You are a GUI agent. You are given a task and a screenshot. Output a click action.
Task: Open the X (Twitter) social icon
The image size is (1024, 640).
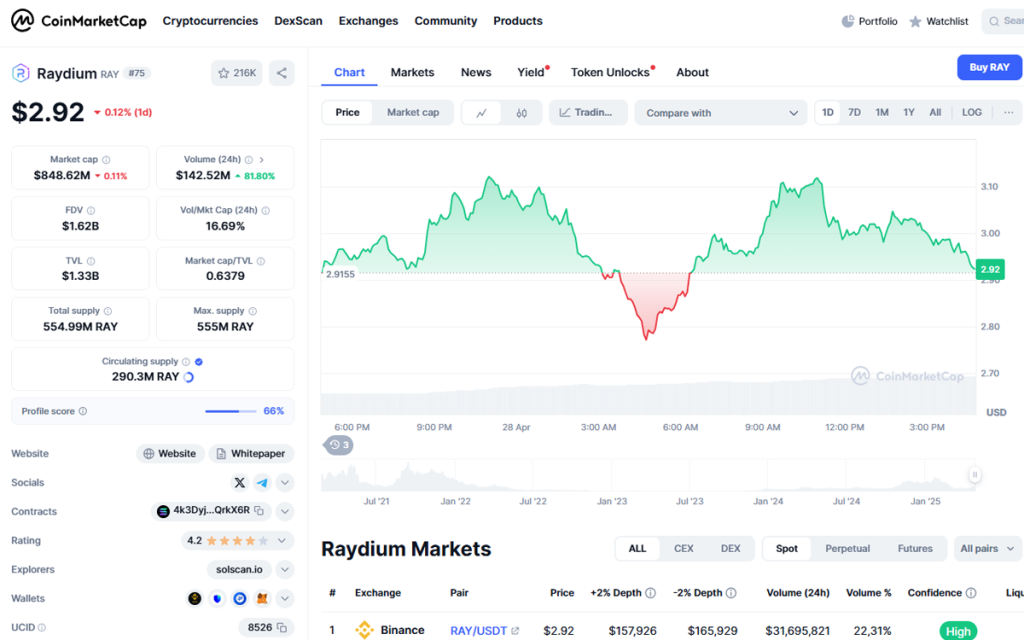tap(240, 483)
